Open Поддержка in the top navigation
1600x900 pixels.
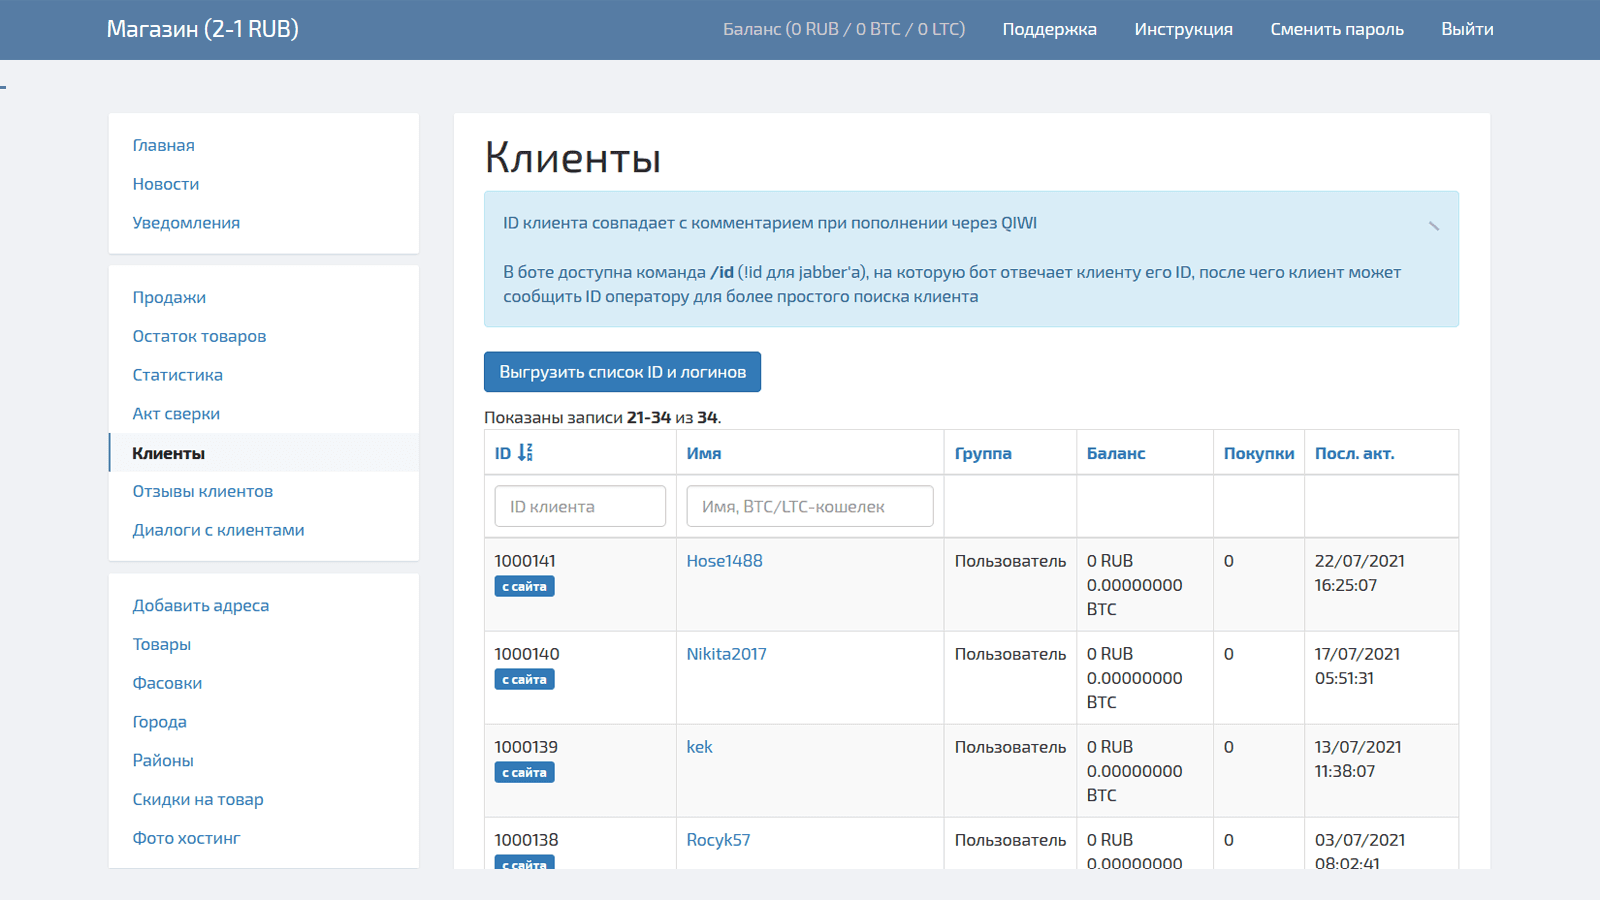(x=1050, y=29)
